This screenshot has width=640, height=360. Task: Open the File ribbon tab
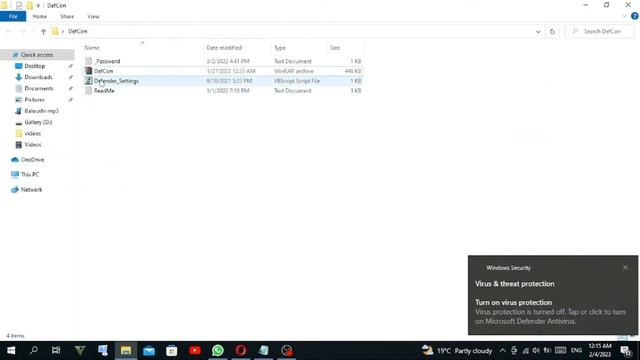[13, 16]
